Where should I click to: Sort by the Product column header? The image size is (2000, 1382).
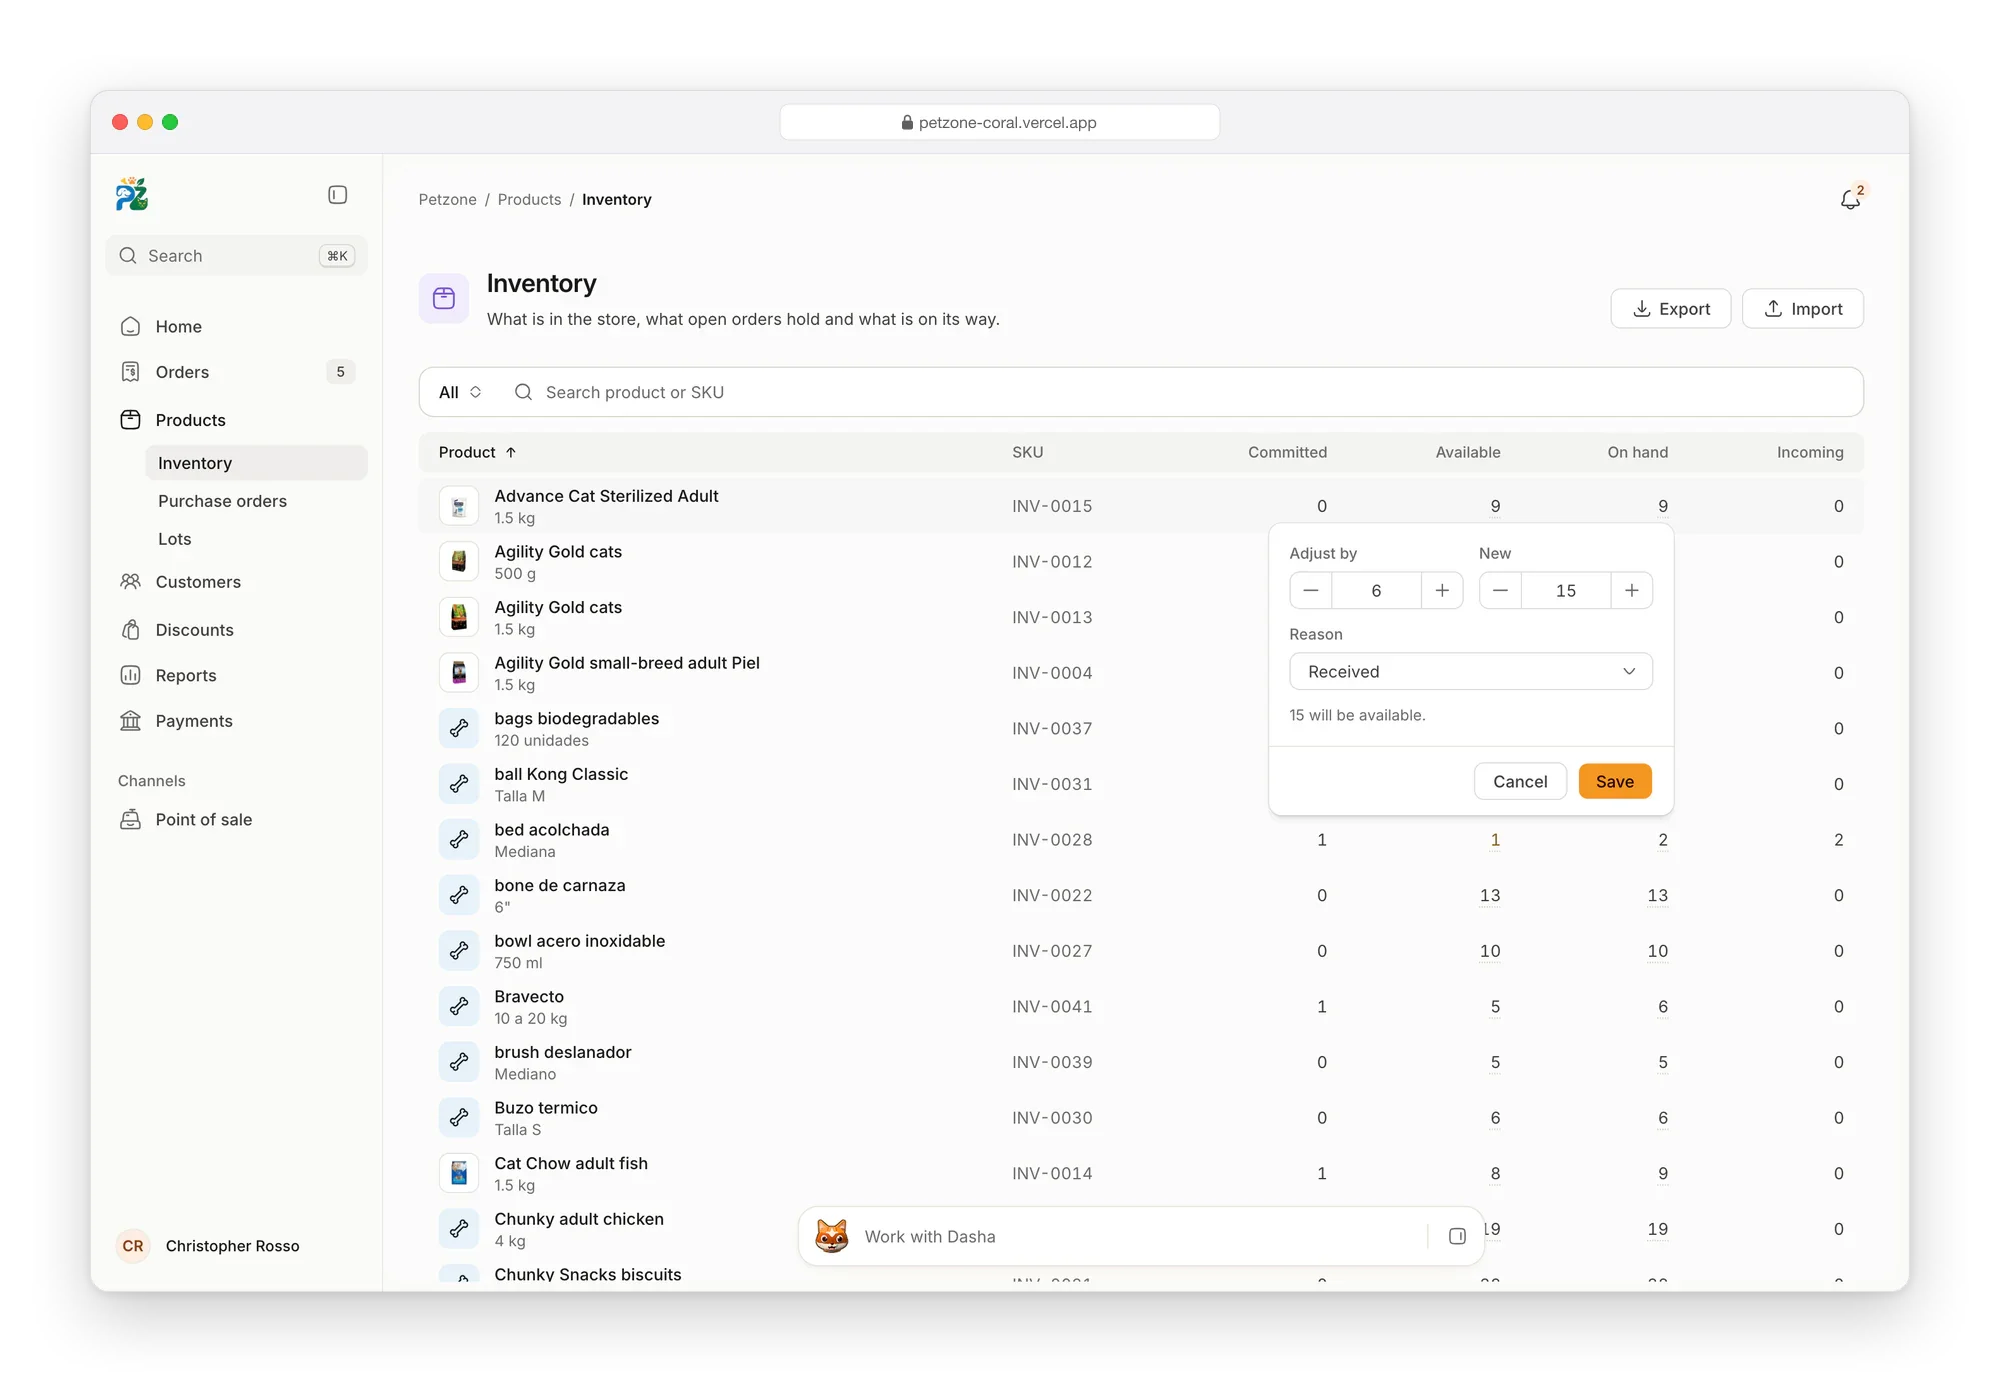pos(477,453)
